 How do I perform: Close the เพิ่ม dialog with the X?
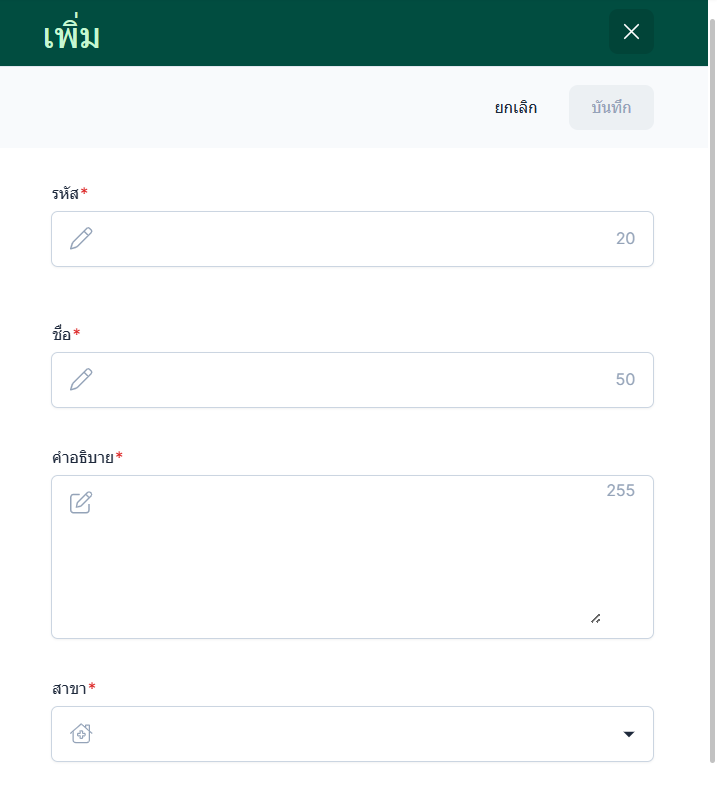click(x=631, y=32)
